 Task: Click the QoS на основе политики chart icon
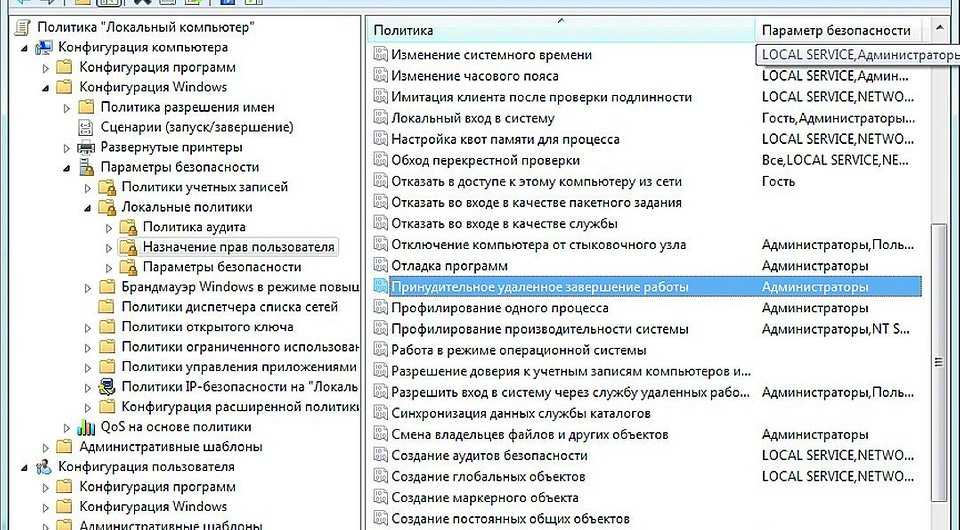(85, 427)
